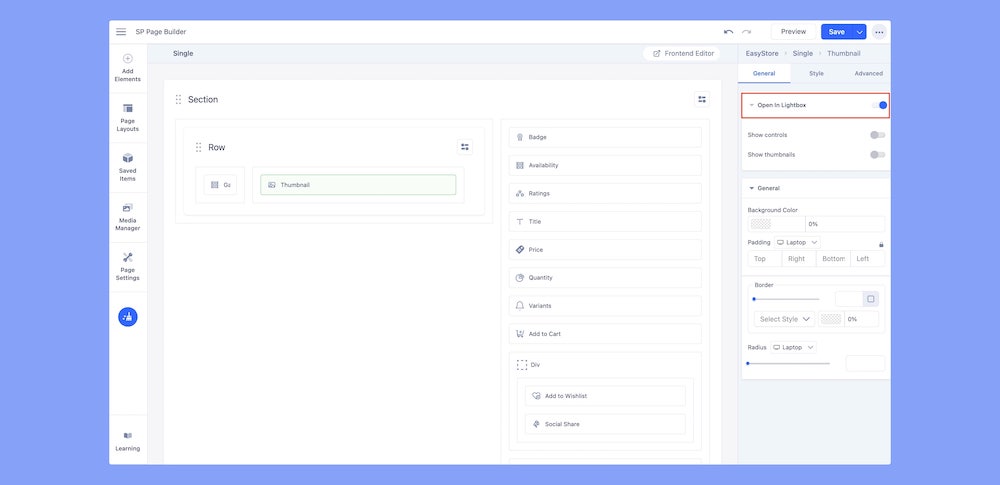Screen dimensions: 1000x485
Task: Open Learning in sidebar
Action: click(128, 442)
